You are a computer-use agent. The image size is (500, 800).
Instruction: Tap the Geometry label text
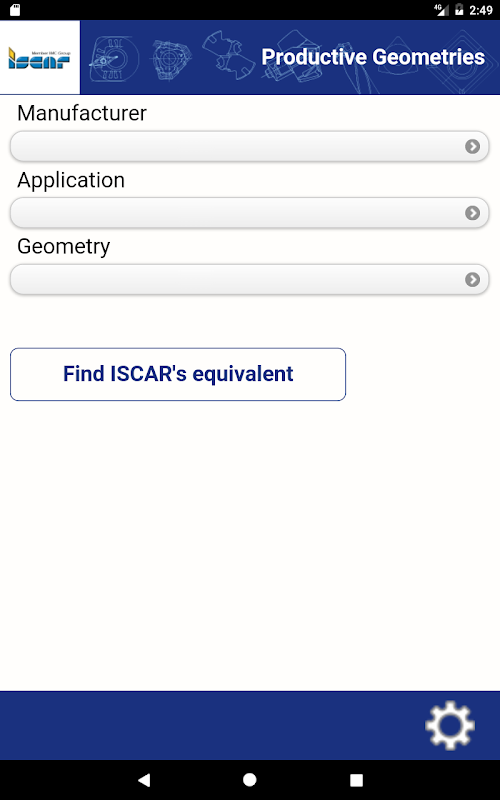[63, 246]
